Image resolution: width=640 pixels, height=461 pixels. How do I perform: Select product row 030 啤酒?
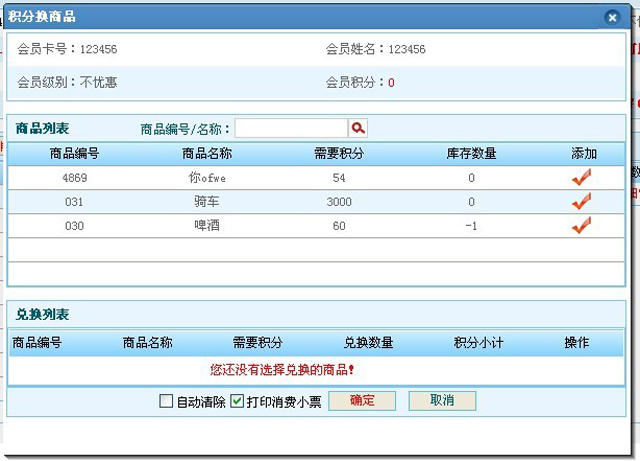[207, 226]
